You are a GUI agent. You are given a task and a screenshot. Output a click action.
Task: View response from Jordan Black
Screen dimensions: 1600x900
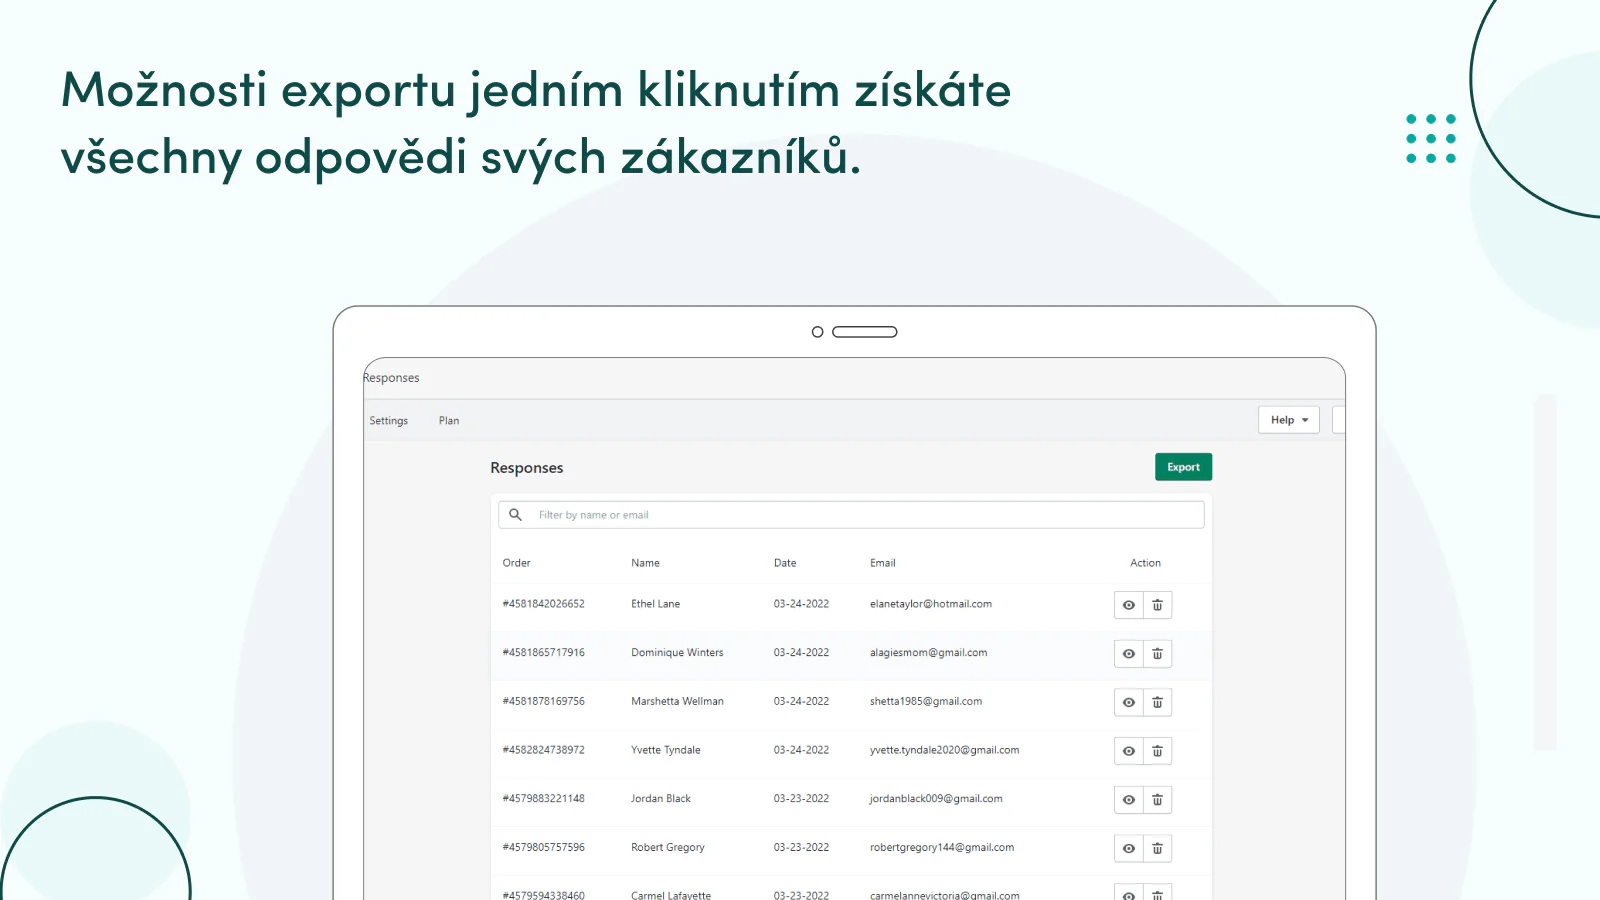[1129, 800]
